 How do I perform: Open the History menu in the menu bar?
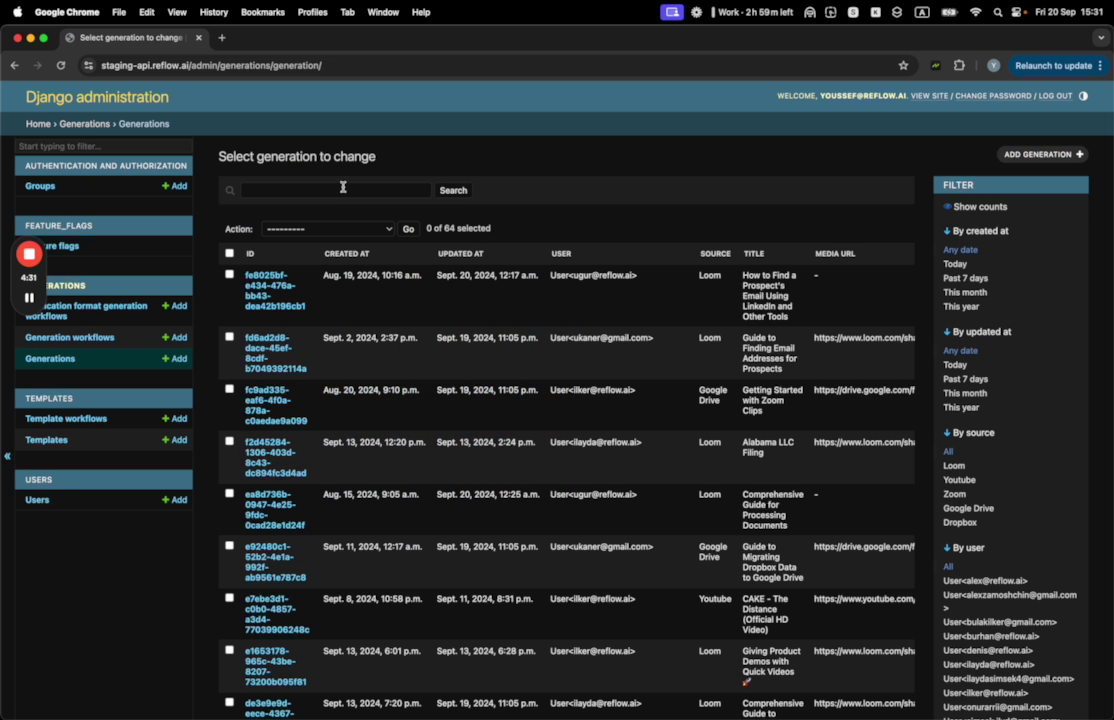(213, 12)
